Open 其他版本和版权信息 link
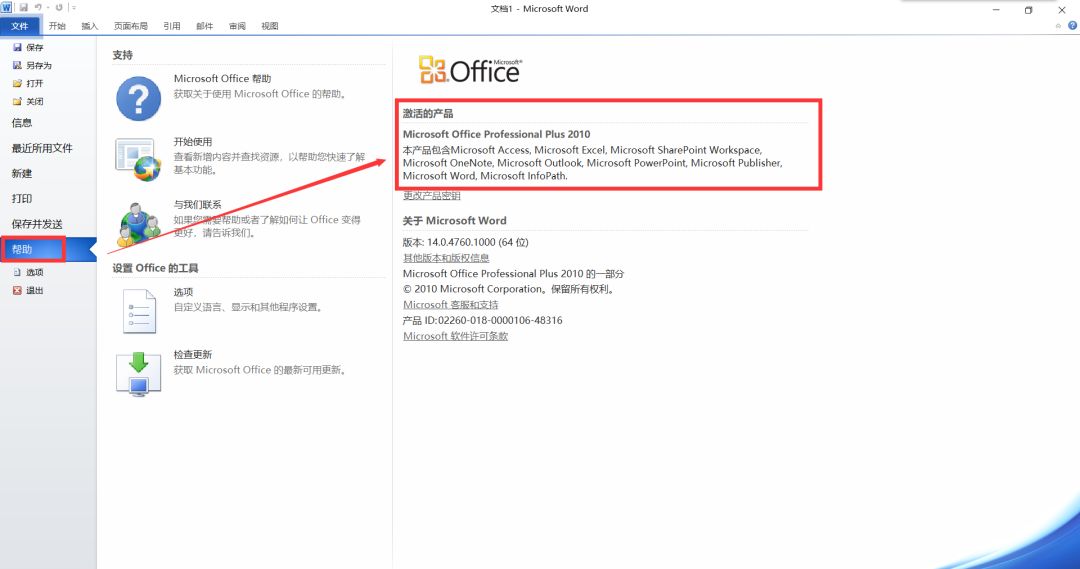This screenshot has height=569, width=1080. pos(446,258)
